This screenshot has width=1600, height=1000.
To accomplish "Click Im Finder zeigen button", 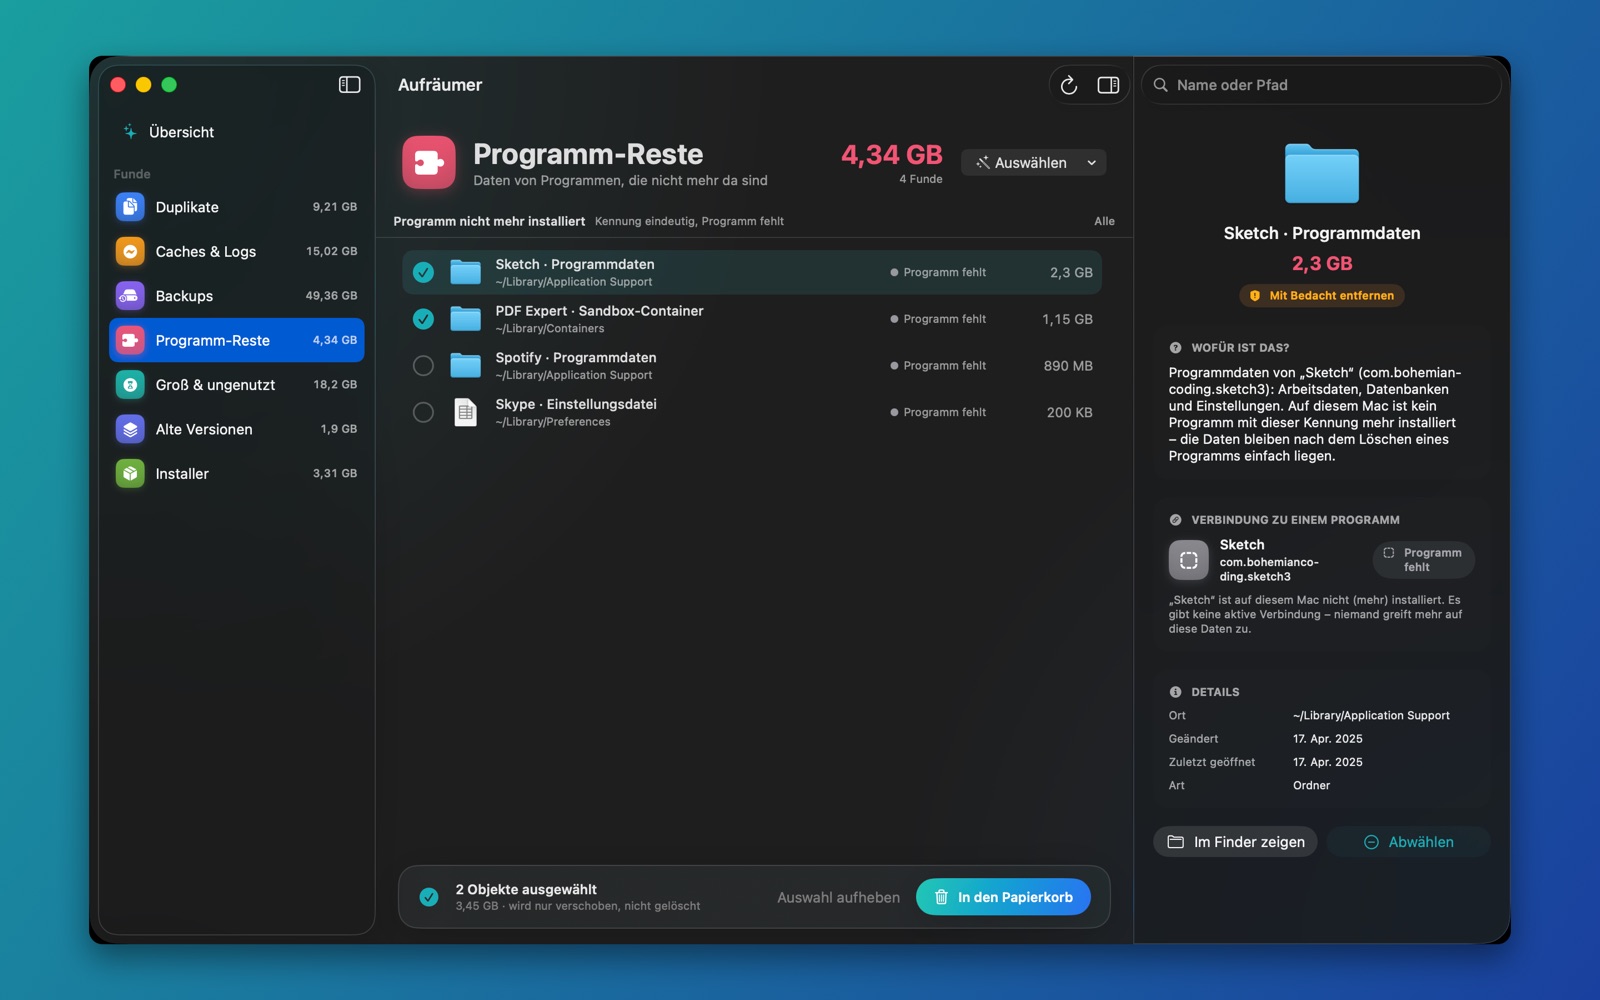I will click(x=1235, y=842).
